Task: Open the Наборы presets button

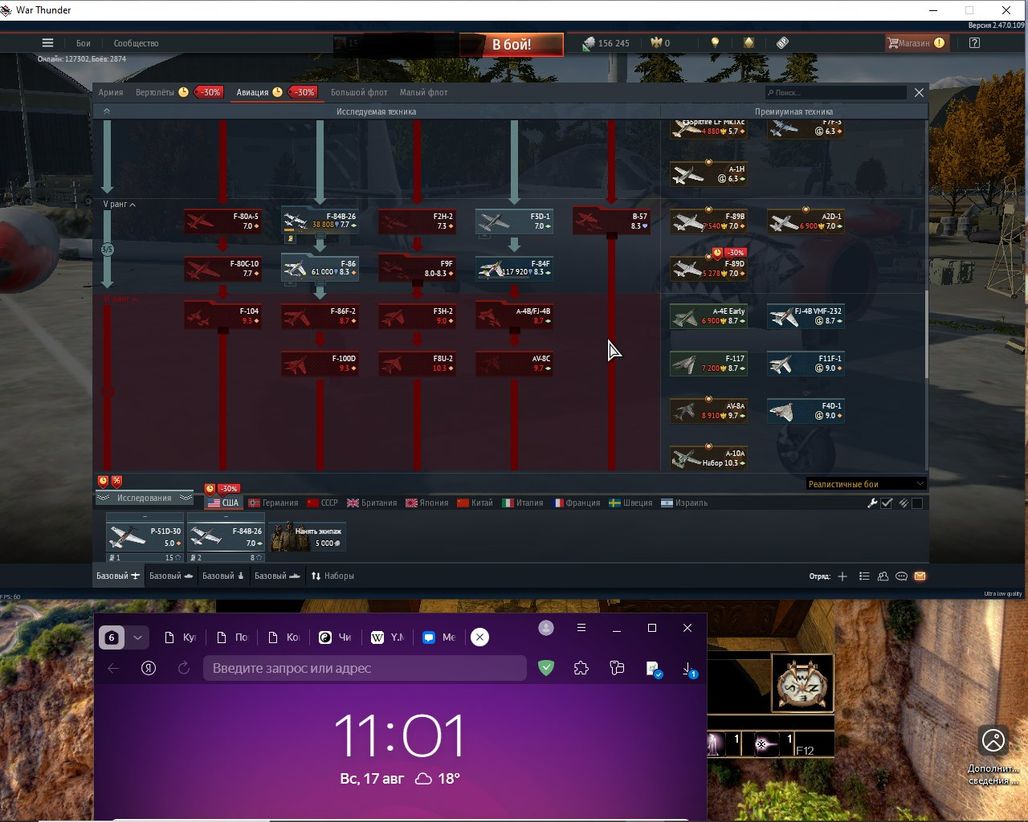Action: click(332, 576)
